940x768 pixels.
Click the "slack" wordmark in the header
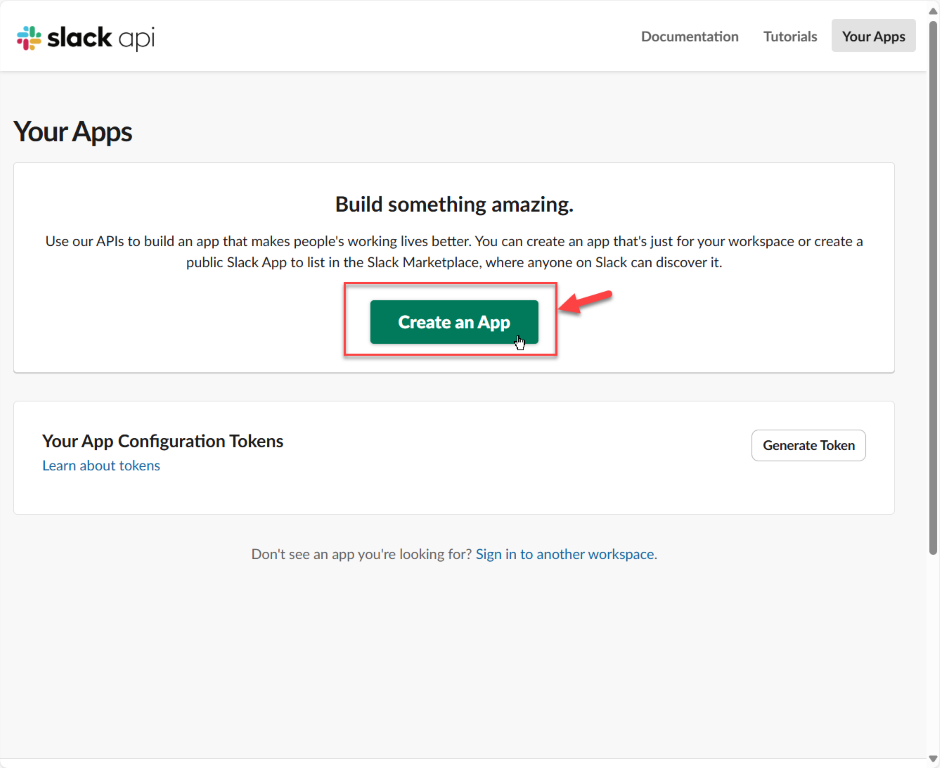click(79, 37)
